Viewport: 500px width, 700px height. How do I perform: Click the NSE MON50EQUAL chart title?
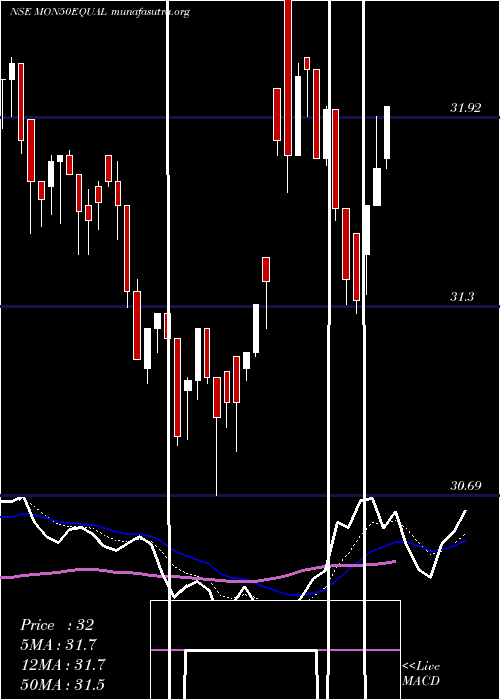tap(58, 12)
